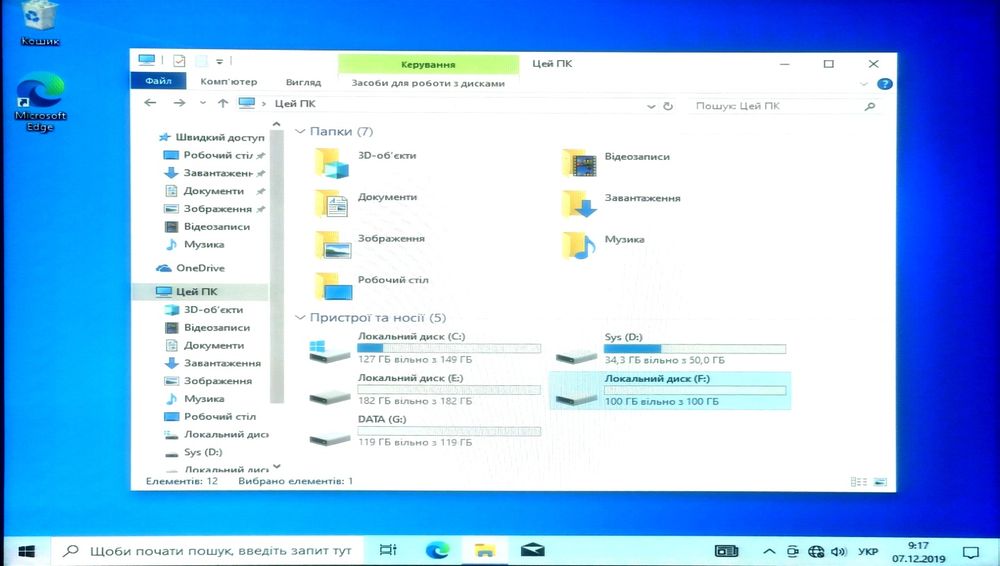
Task: Click the Task View taskbar icon
Action: click(388, 549)
